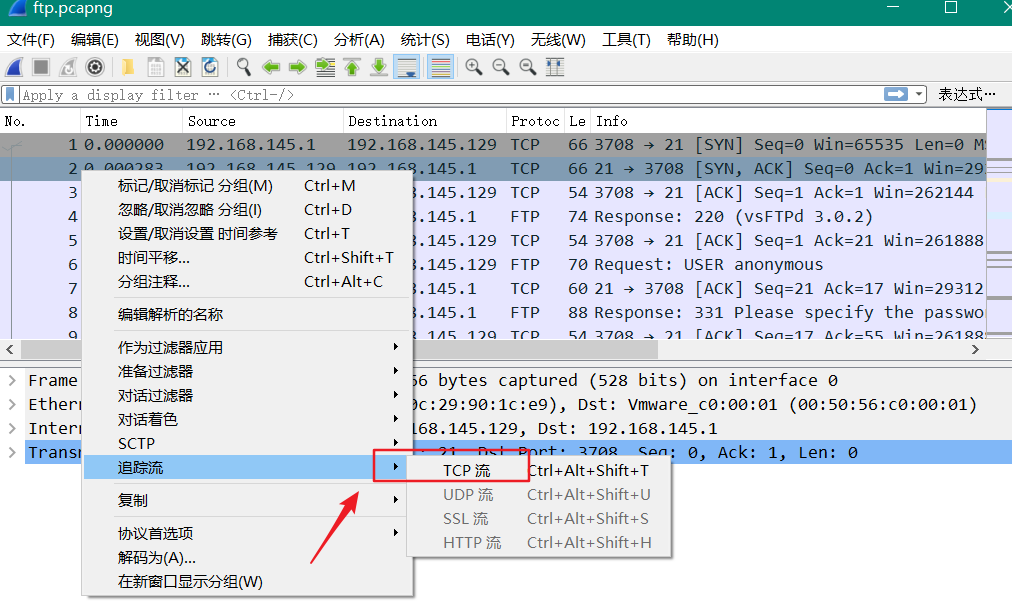Choose 忽略/取消忽略 分组(I) menu entry
This screenshot has height=610, width=1012.
pyautogui.click(x=247, y=210)
